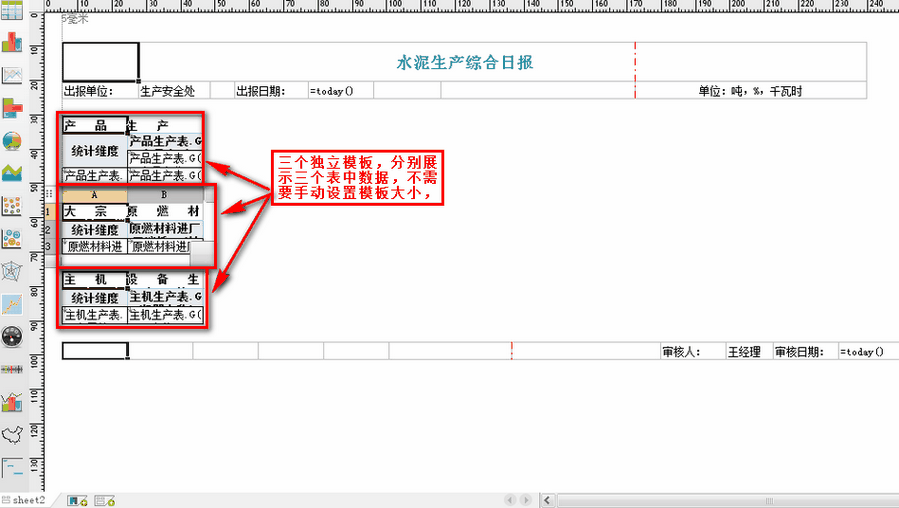This screenshot has height=508, width=899.
Task: Select 统计维度 cell in product block
Action: (95, 151)
